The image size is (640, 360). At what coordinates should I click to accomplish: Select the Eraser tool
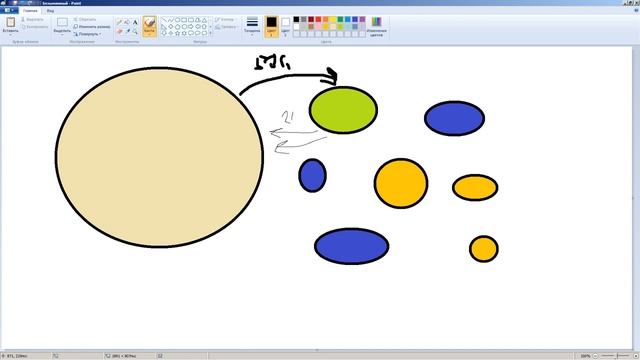120,31
